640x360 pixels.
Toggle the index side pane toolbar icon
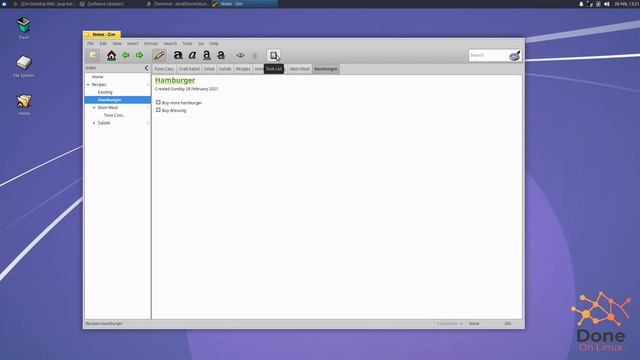(93, 55)
